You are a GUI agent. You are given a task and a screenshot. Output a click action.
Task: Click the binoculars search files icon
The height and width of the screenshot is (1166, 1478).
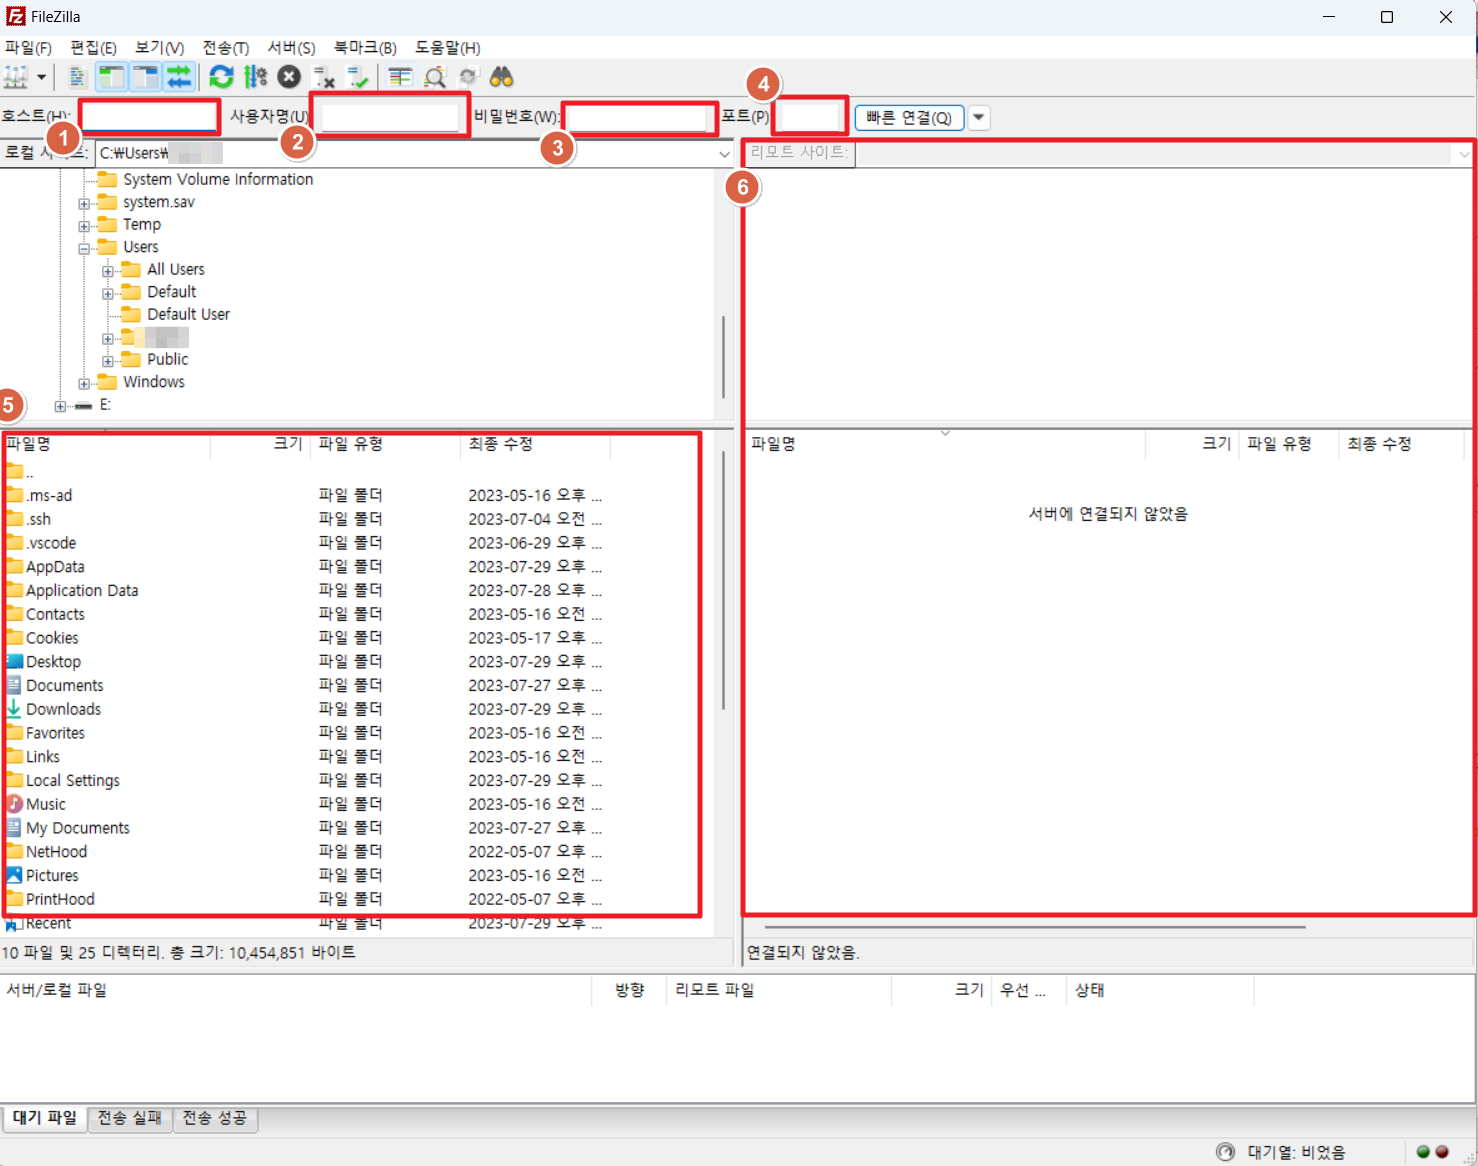(501, 77)
